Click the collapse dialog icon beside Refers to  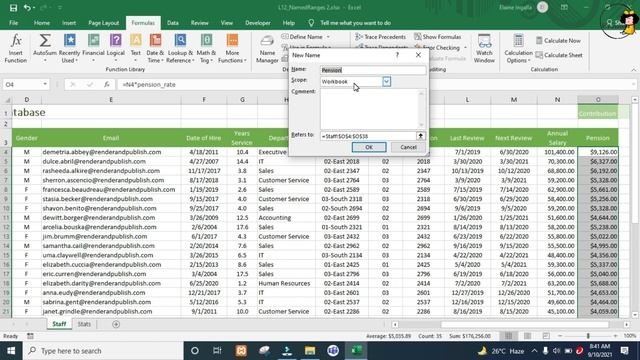pos(420,136)
